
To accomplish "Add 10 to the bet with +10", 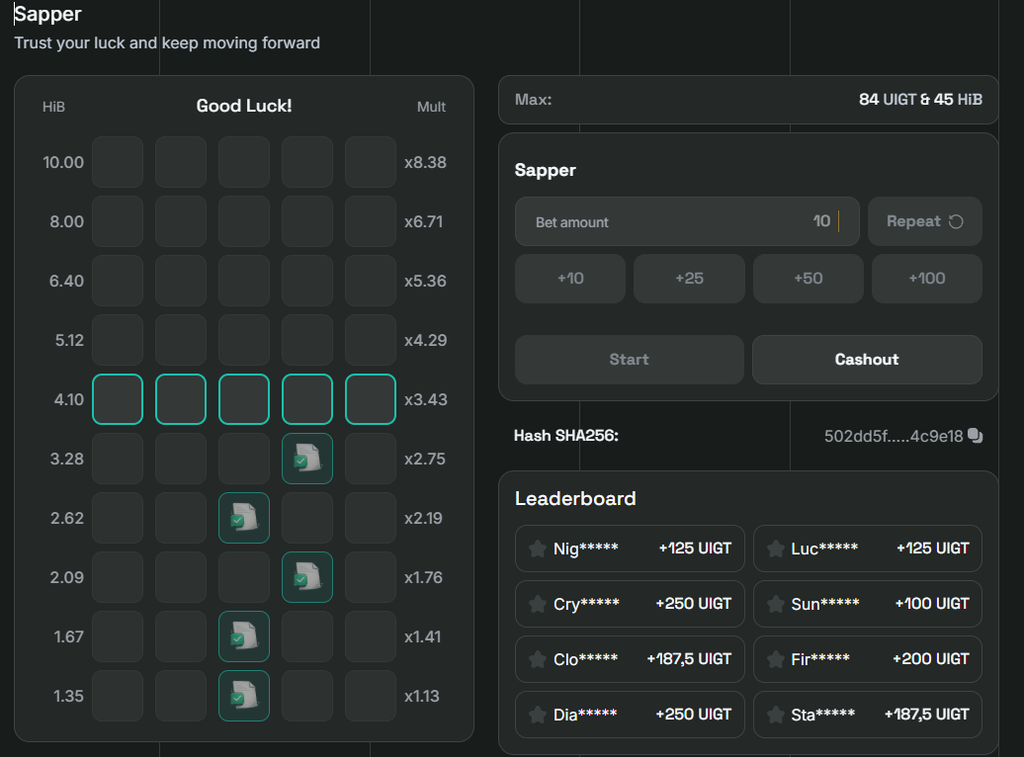I will pyautogui.click(x=570, y=278).
